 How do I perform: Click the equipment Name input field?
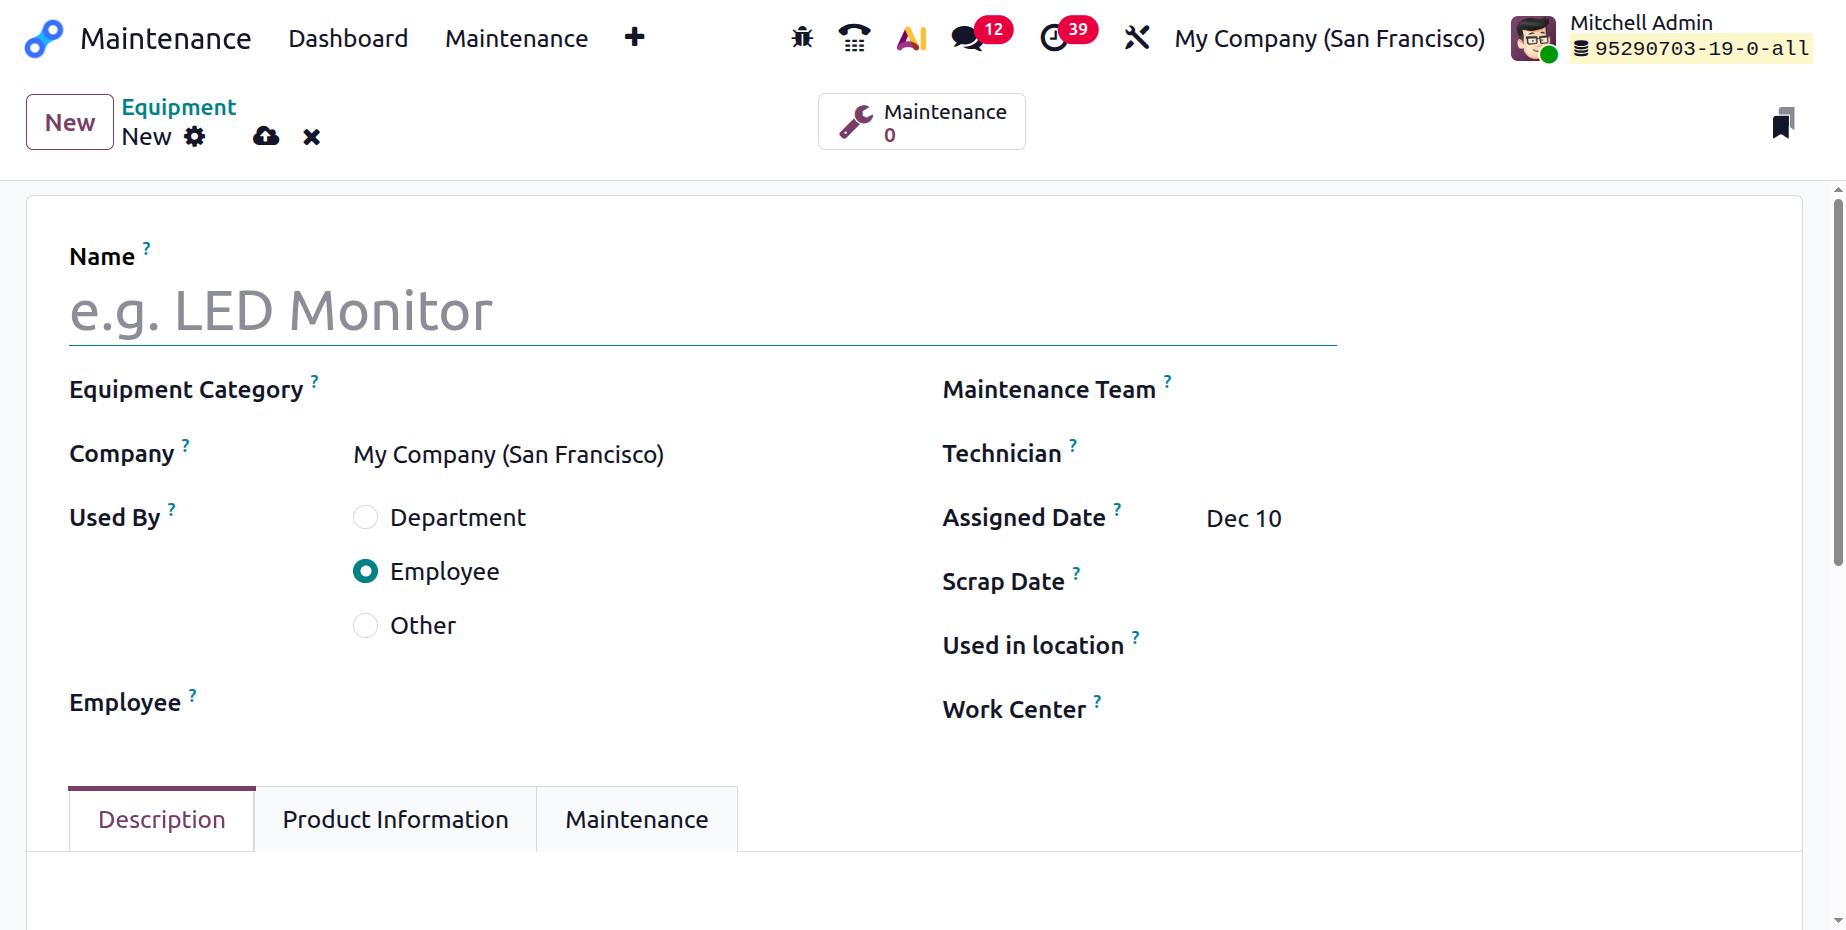pyautogui.click(x=702, y=311)
